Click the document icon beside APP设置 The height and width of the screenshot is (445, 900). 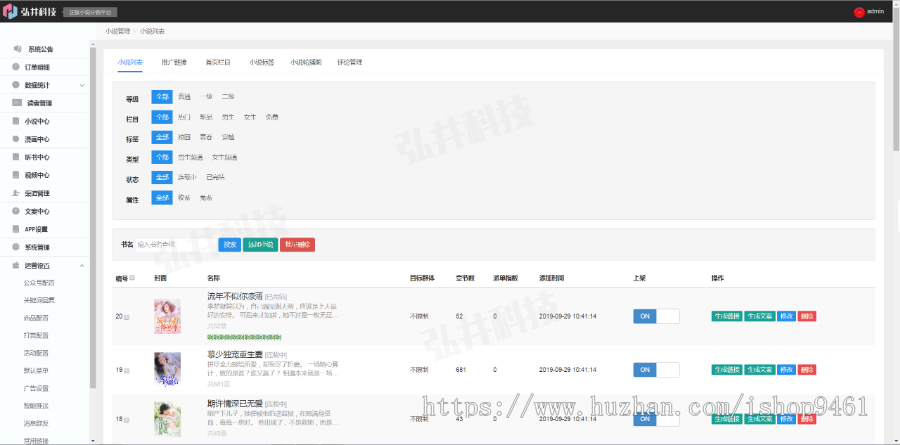pyautogui.click(x=16, y=229)
